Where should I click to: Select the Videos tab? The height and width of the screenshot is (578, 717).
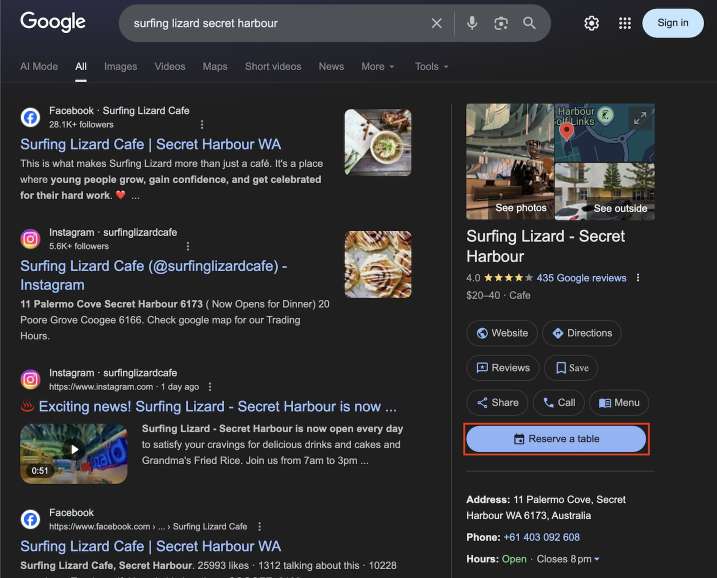pos(170,66)
